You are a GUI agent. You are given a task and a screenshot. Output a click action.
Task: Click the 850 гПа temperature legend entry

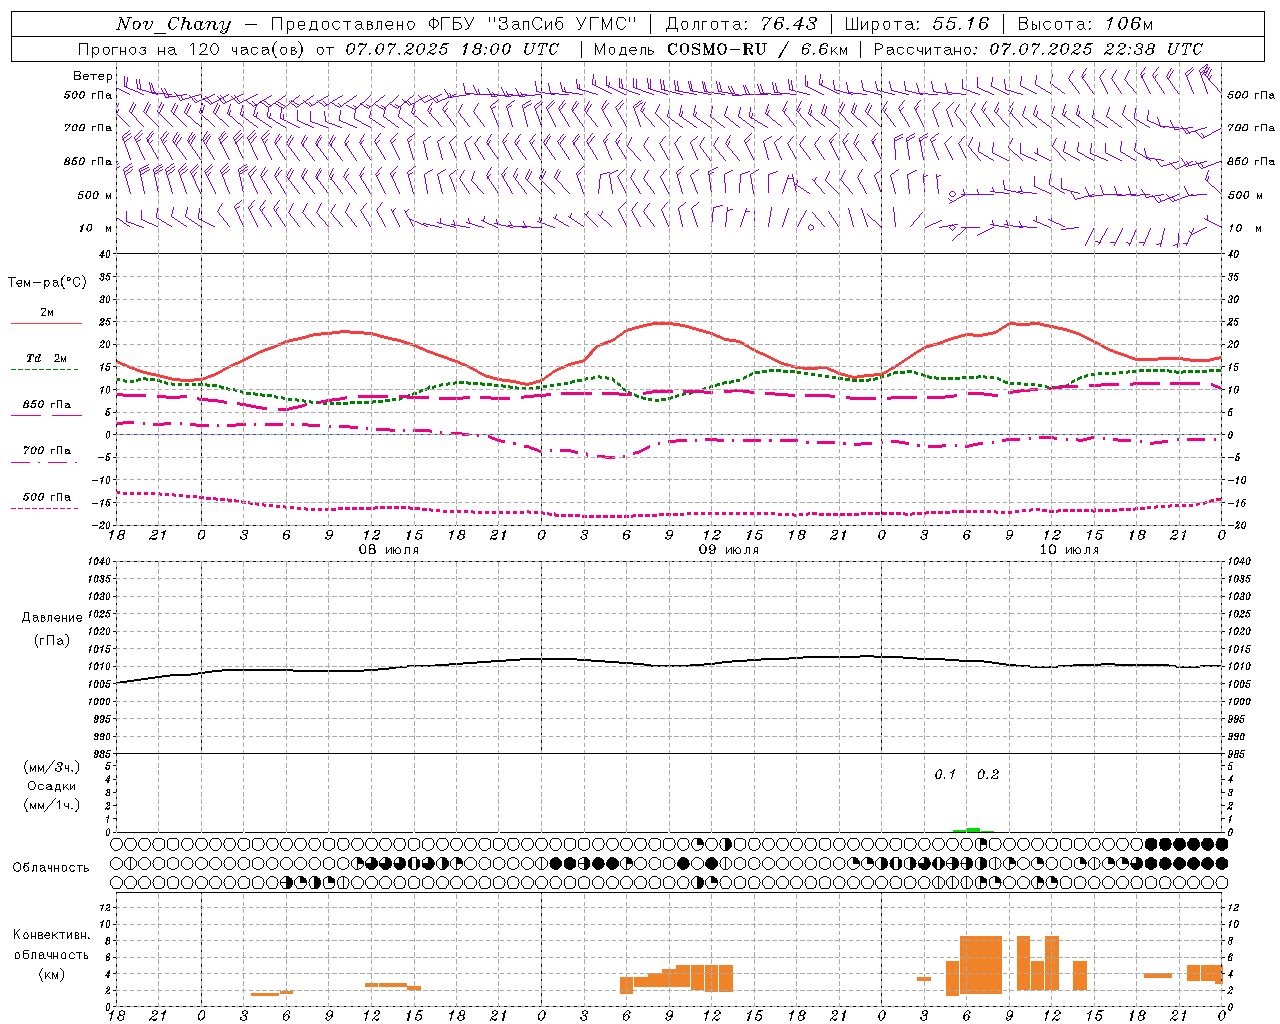46,408
